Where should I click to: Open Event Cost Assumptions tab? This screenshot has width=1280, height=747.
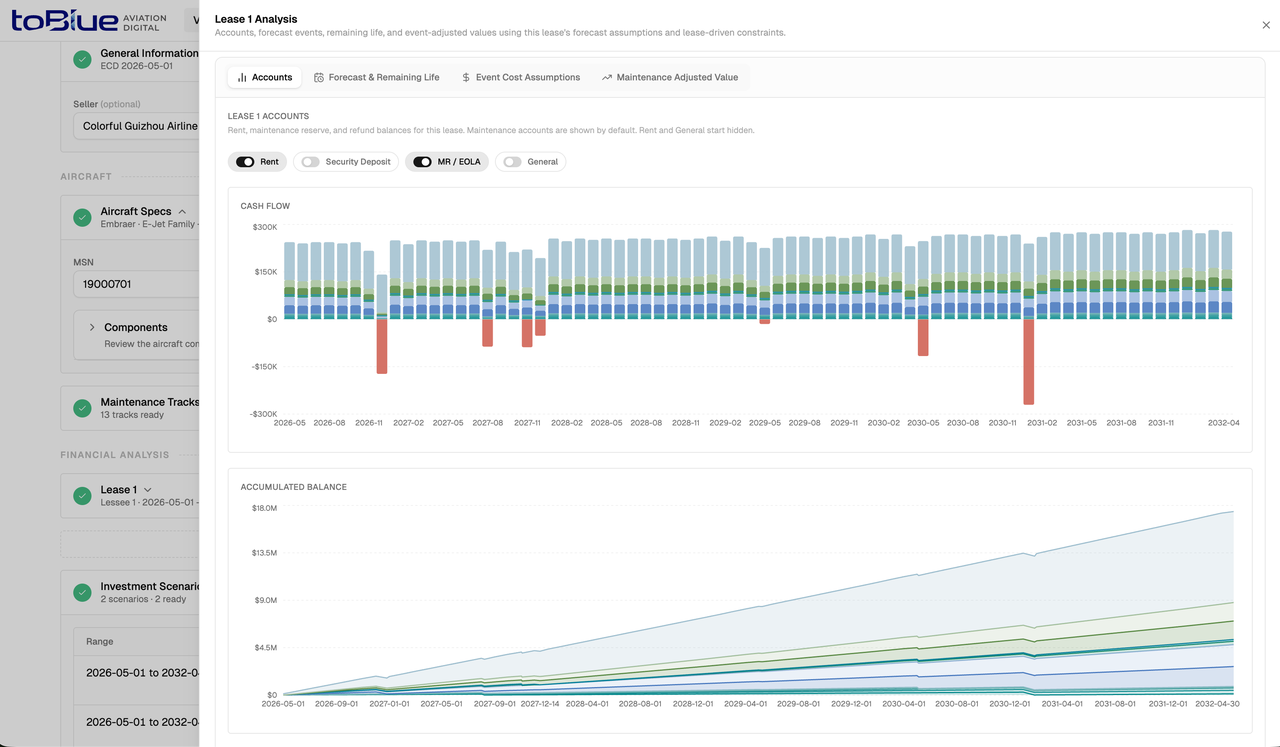click(x=520, y=77)
